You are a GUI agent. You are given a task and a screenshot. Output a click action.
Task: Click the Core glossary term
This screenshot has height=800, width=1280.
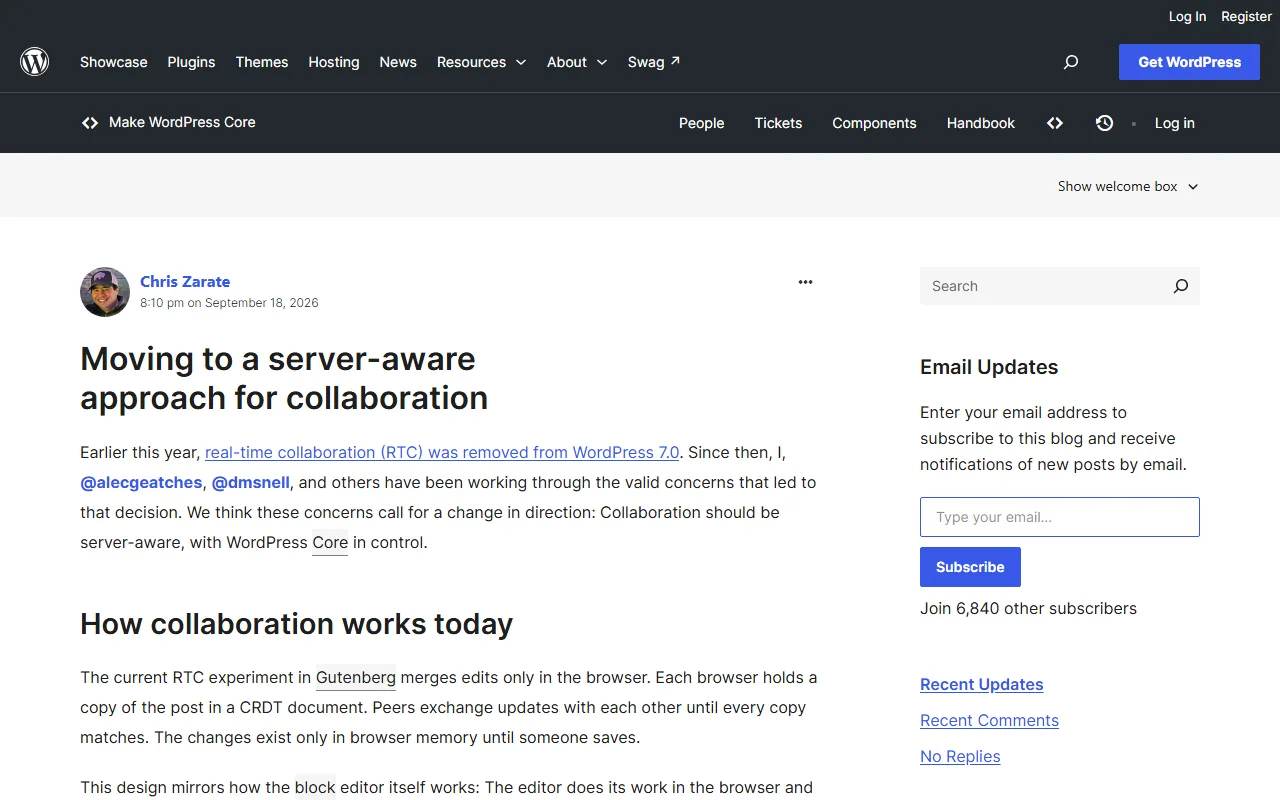330,543
